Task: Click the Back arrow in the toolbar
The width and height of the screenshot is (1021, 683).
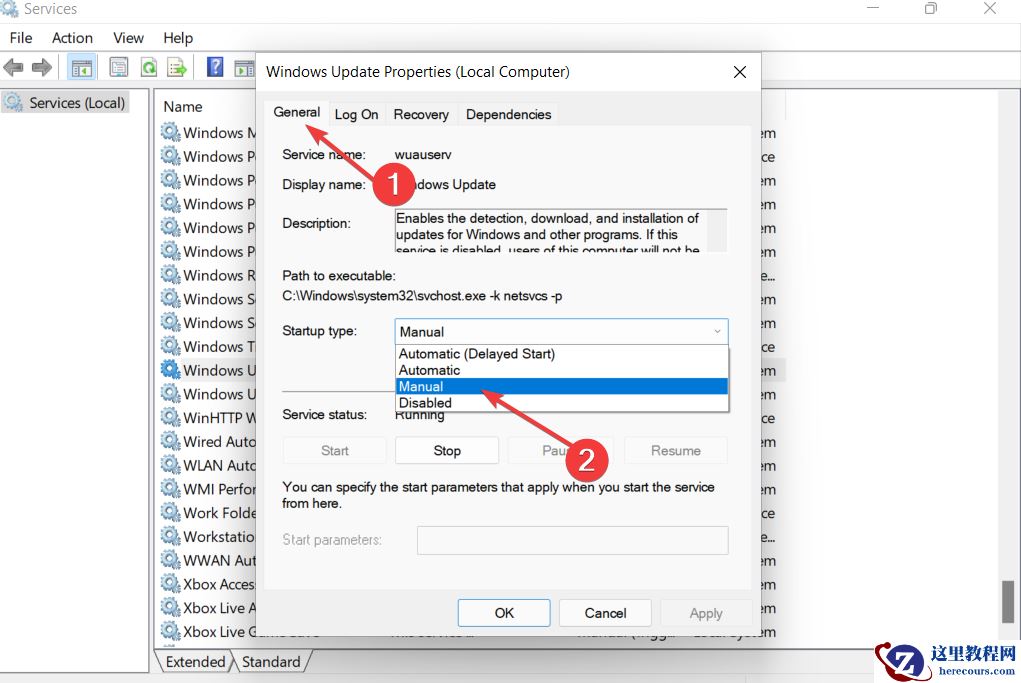Action: tap(13, 66)
